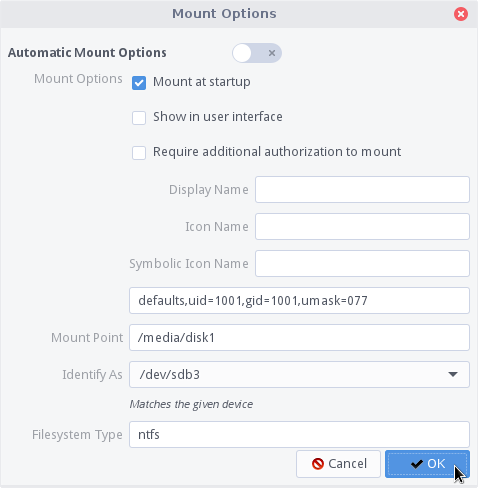Open the Identify As /dev/sdb3 combo box
478x488 pixels.
point(299,375)
